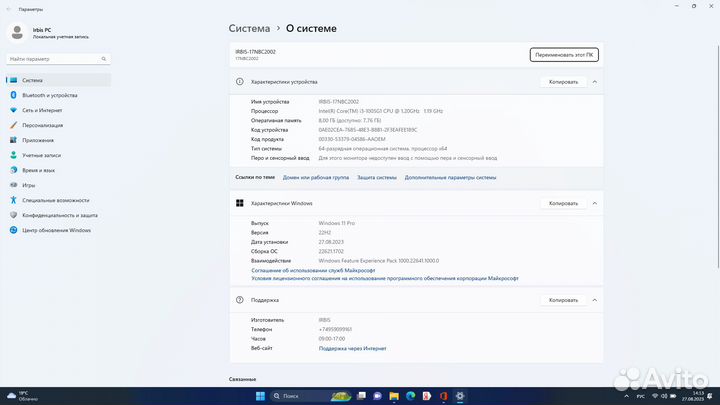Open the Специальные возможности icon
Viewport: 720px width, 405px height.
13,200
